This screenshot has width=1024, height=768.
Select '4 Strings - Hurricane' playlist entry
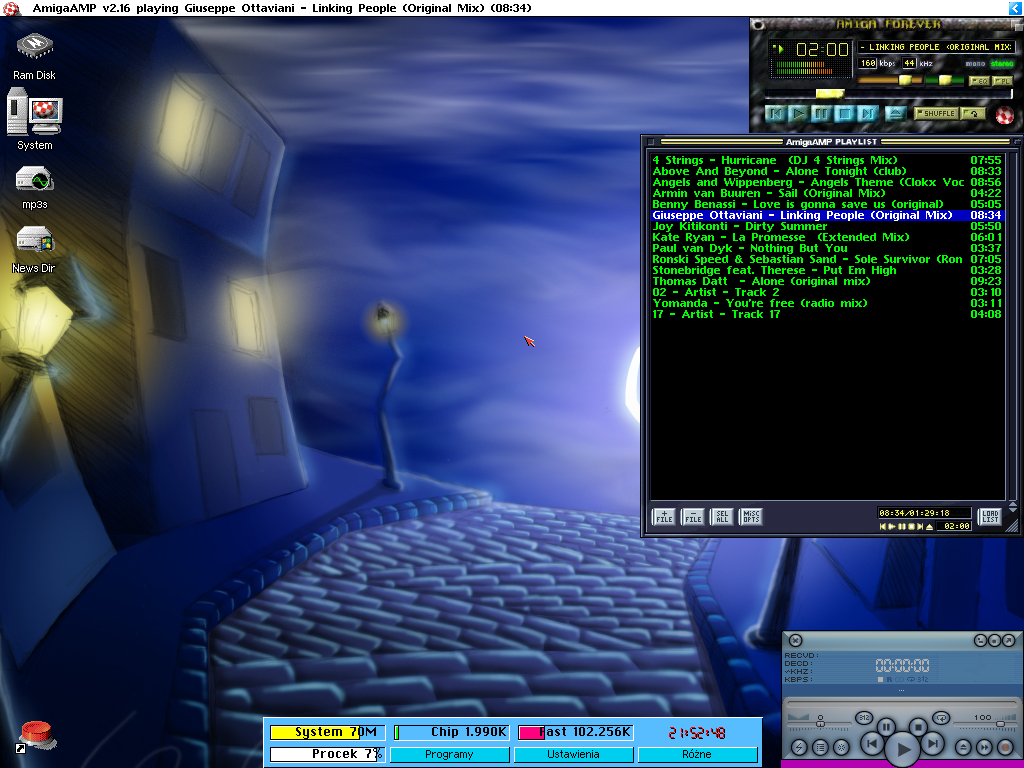pos(827,160)
